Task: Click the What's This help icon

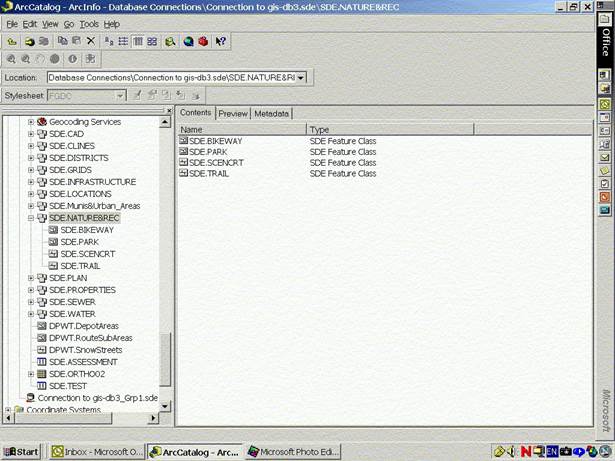Action: pyautogui.click(x=220, y=41)
